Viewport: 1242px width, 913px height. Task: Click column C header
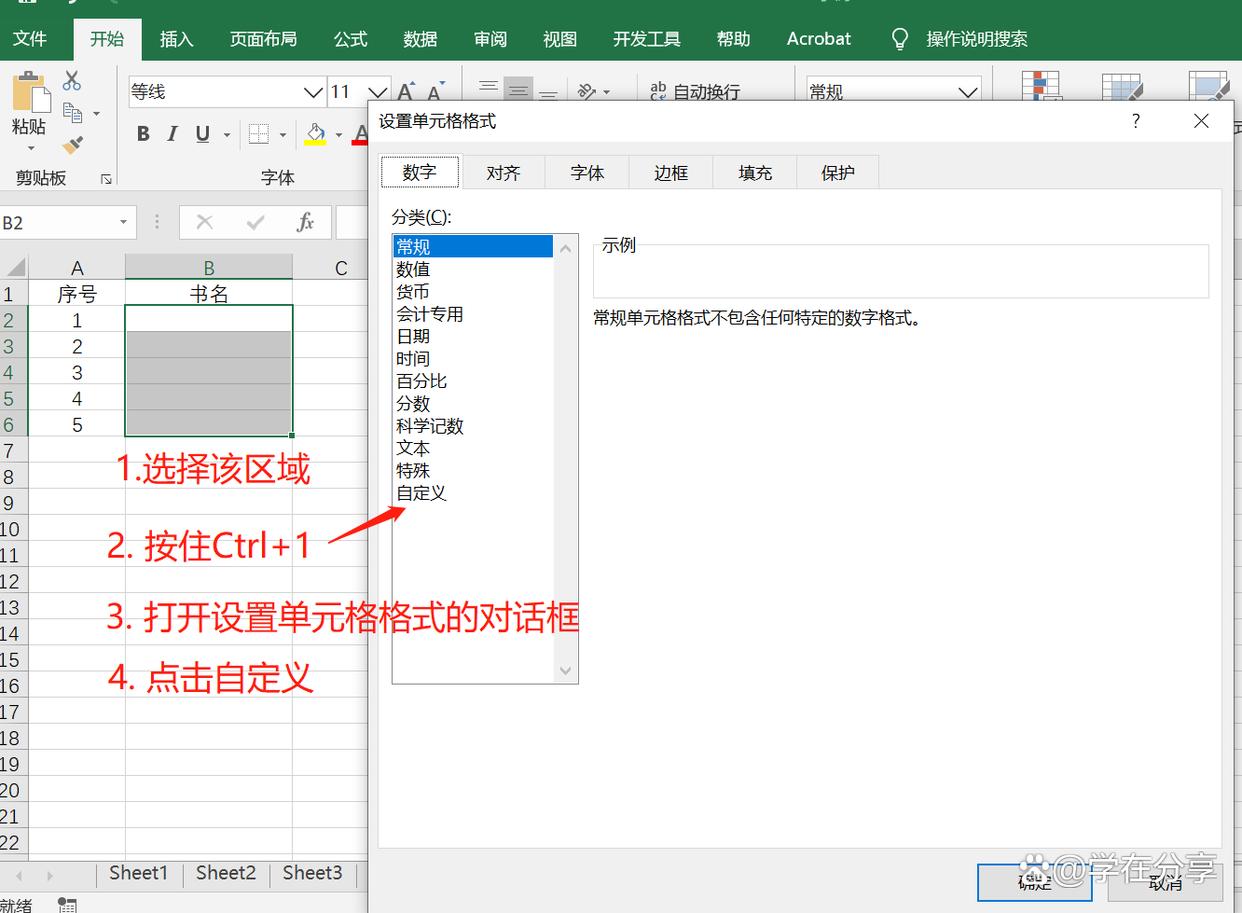341,268
